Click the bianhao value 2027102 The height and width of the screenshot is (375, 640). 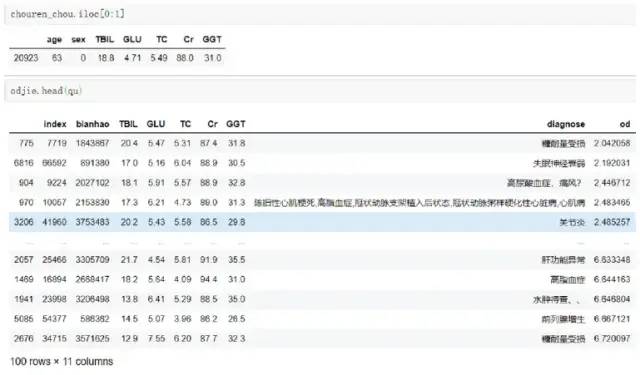92,183
